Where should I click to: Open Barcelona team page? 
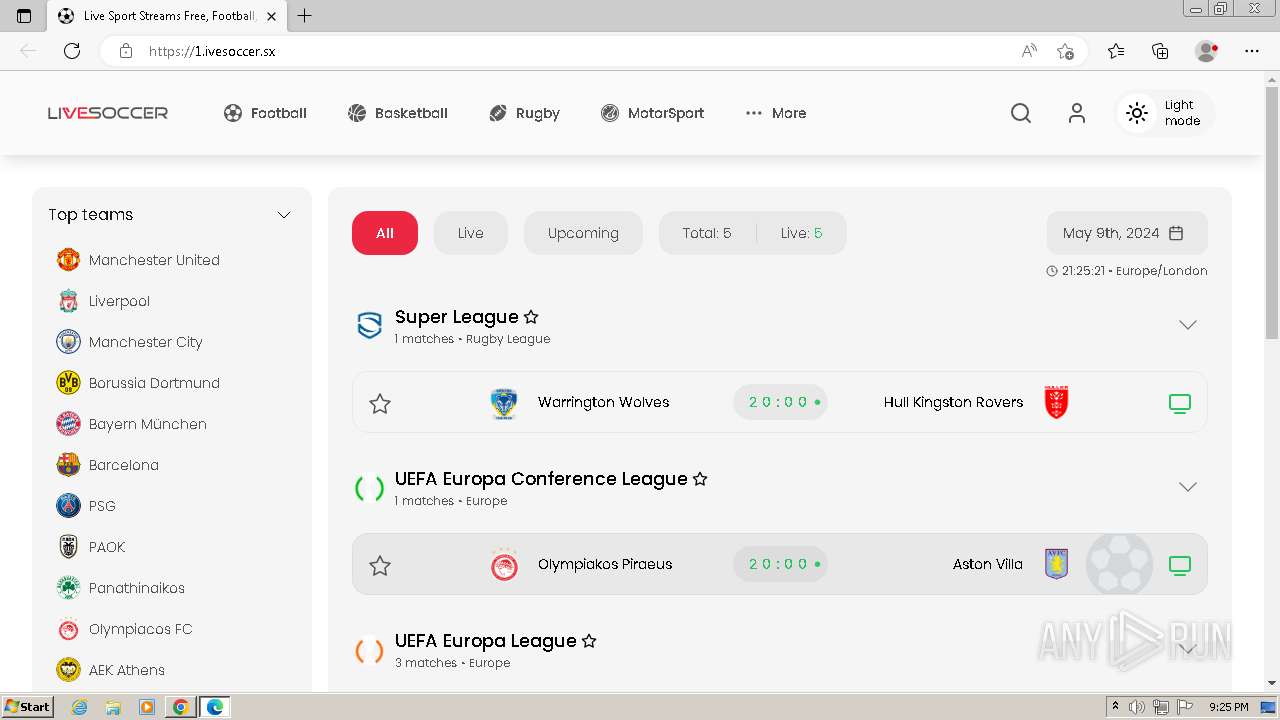tap(107, 465)
